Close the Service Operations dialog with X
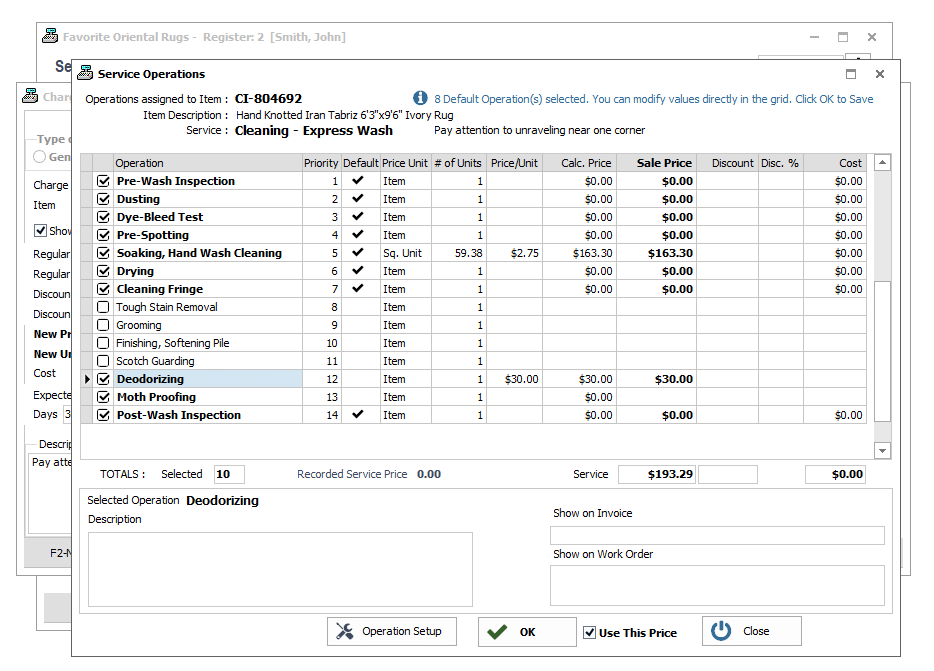 click(x=880, y=74)
